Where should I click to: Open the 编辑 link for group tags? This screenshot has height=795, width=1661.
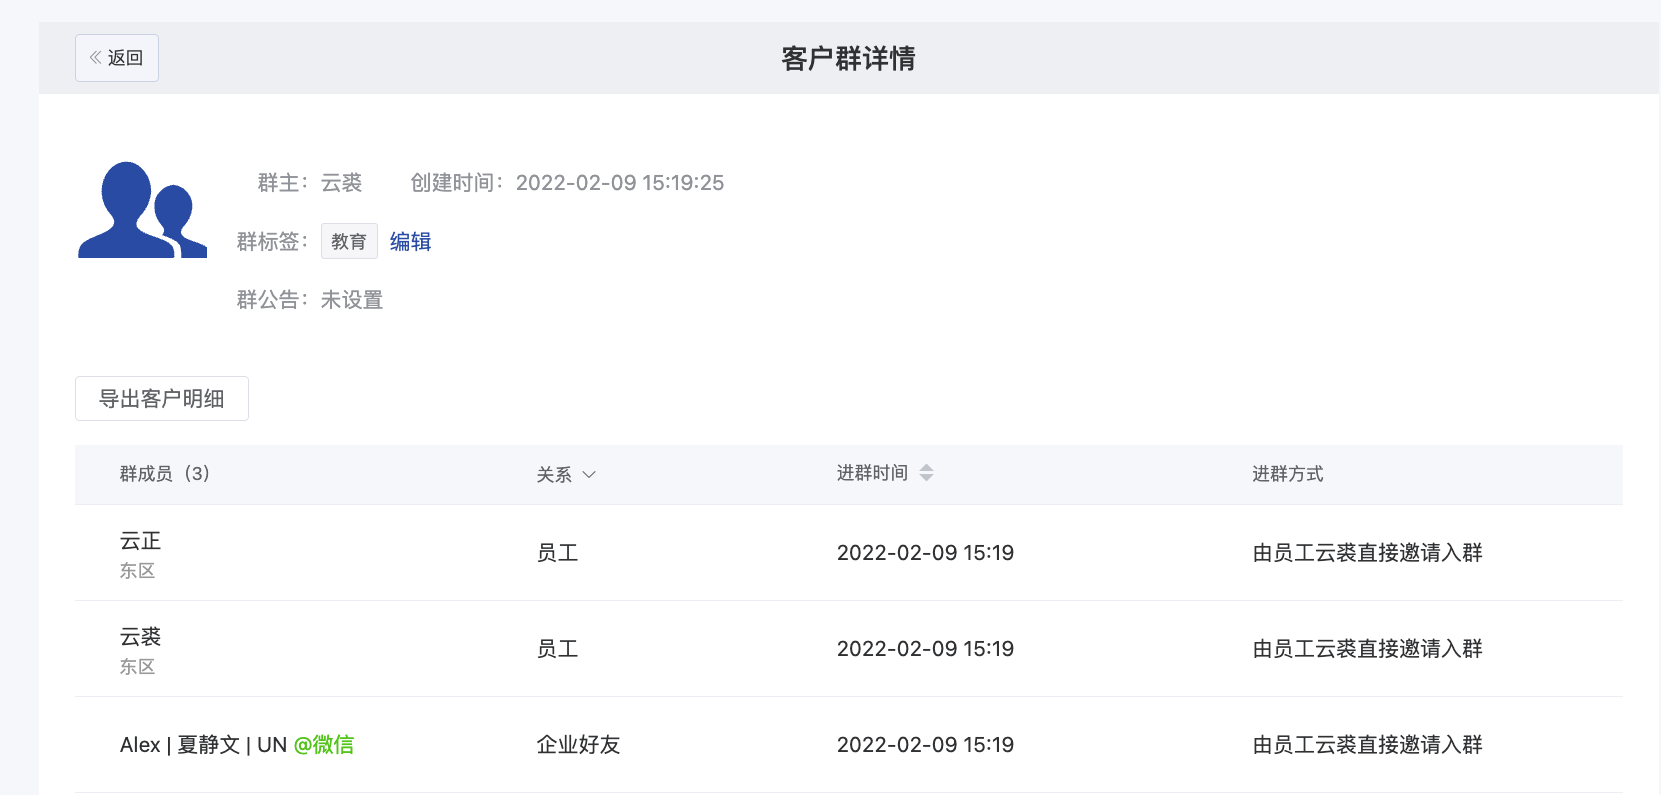410,241
